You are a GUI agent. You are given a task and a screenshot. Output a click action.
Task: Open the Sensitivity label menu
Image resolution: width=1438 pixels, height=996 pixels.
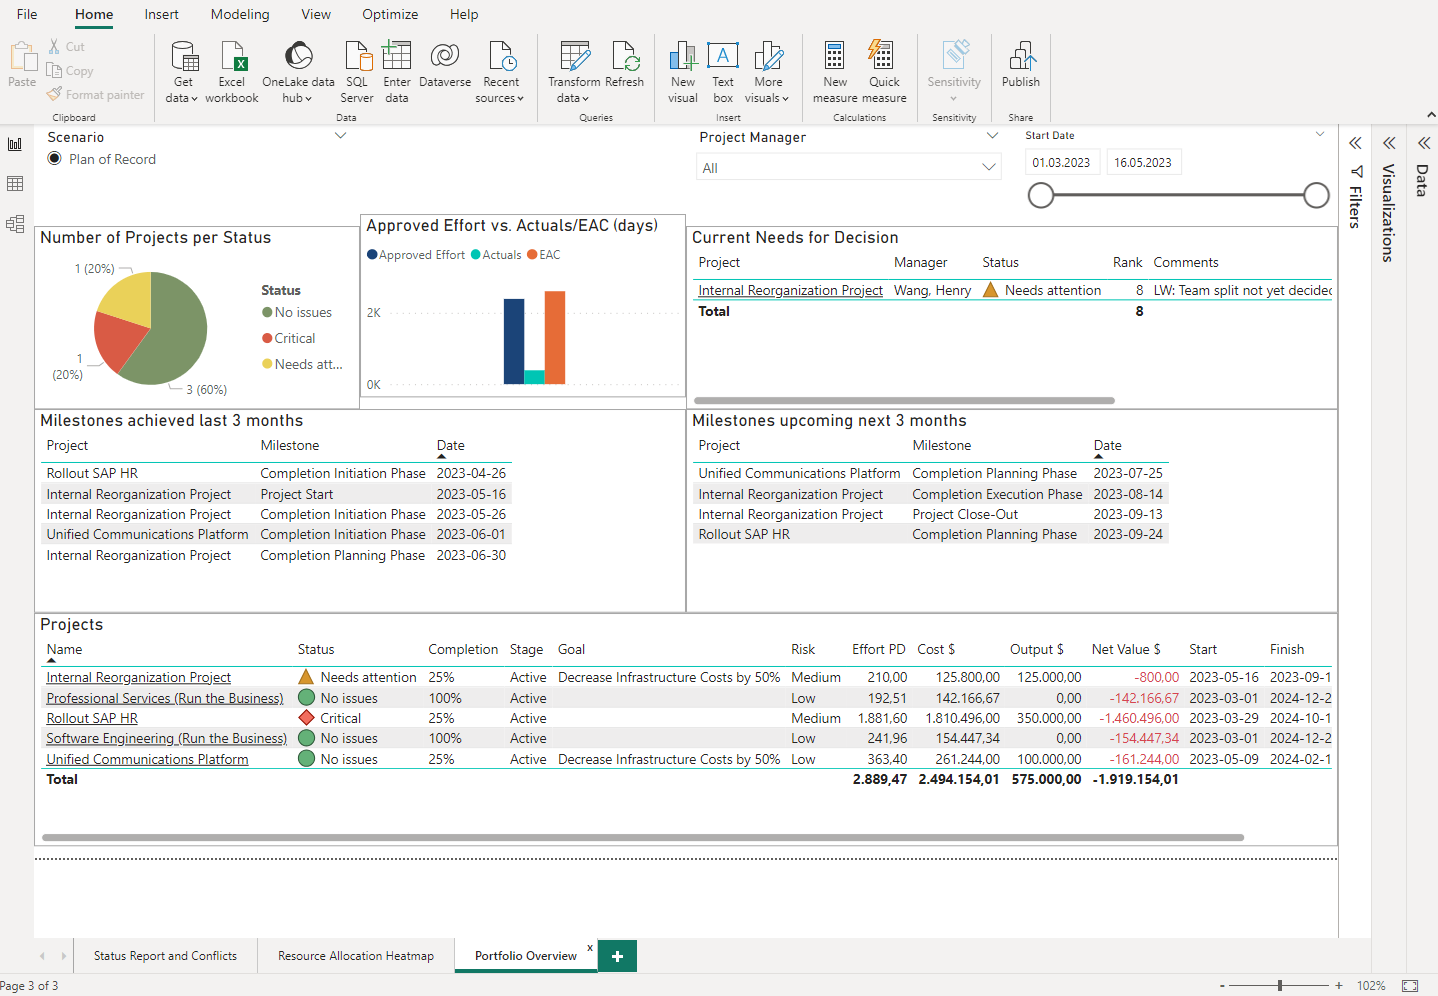coord(954,71)
